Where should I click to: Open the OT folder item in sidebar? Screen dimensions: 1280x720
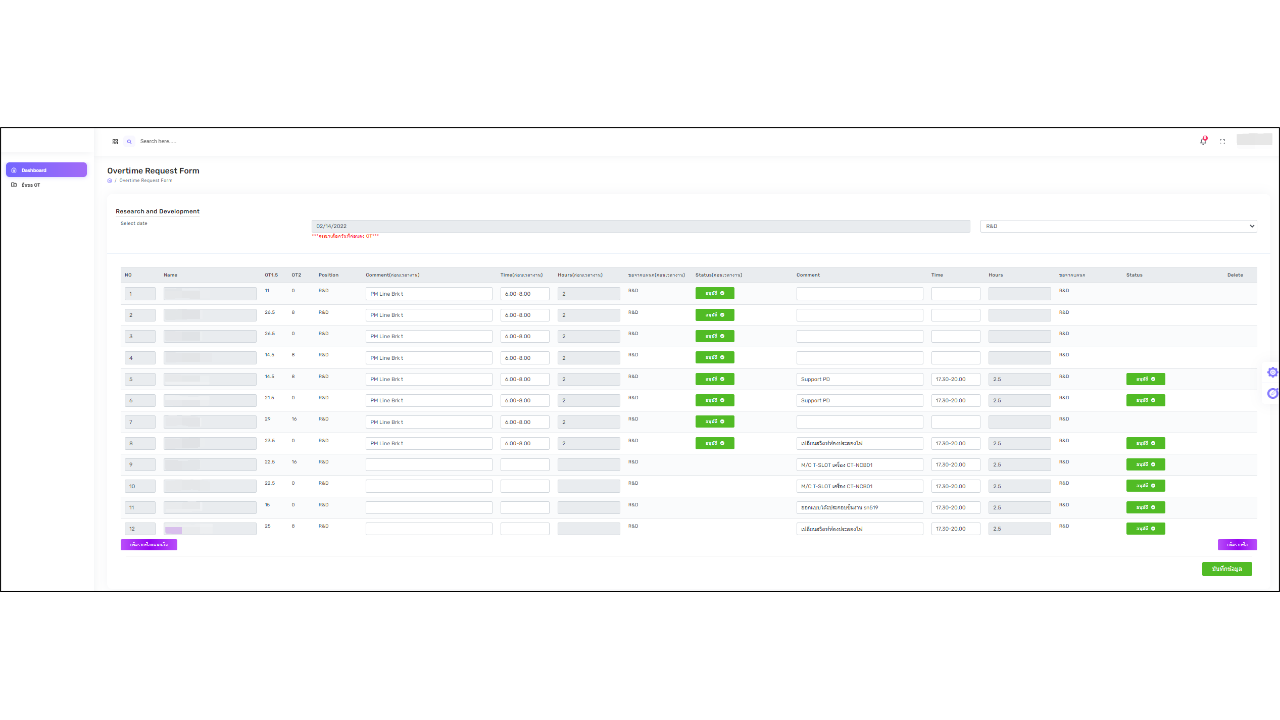(30, 185)
